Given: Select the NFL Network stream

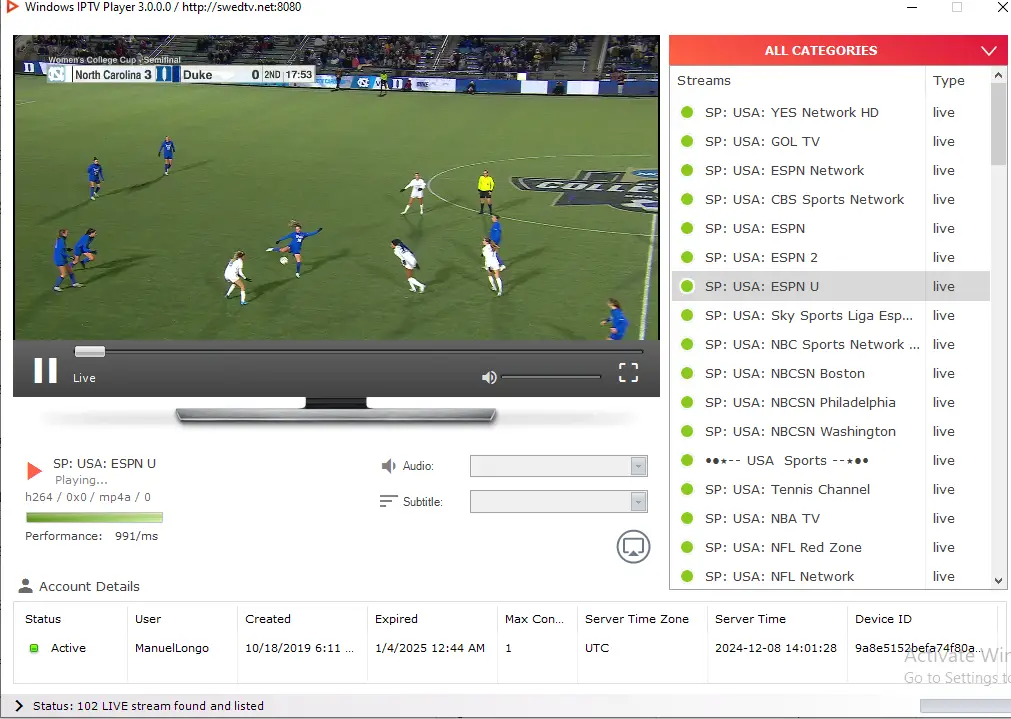Looking at the screenshot, I should pyautogui.click(x=830, y=576).
